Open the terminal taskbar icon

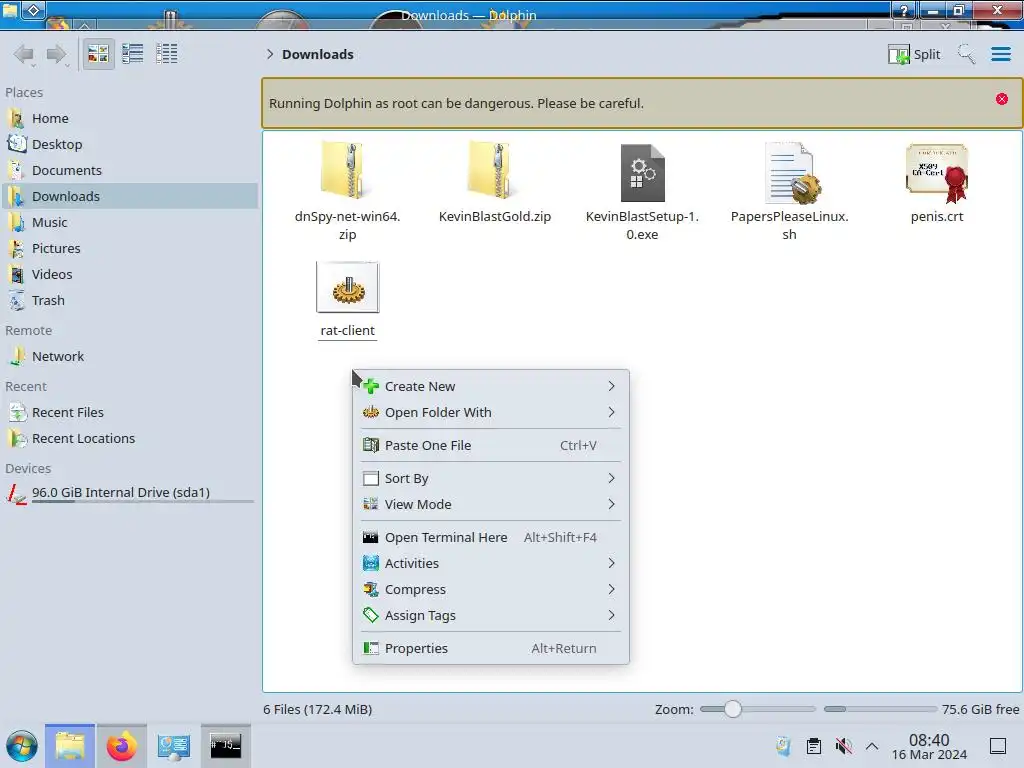coord(225,746)
